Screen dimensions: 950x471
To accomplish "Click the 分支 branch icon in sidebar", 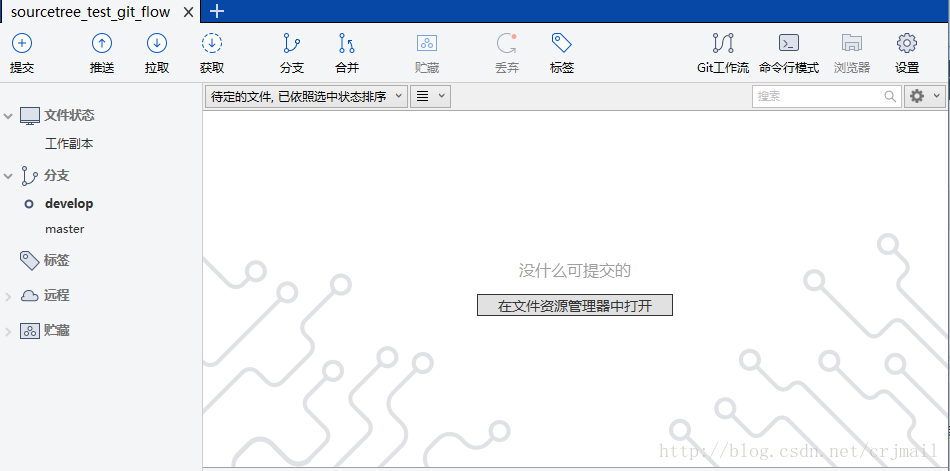I will (x=29, y=175).
